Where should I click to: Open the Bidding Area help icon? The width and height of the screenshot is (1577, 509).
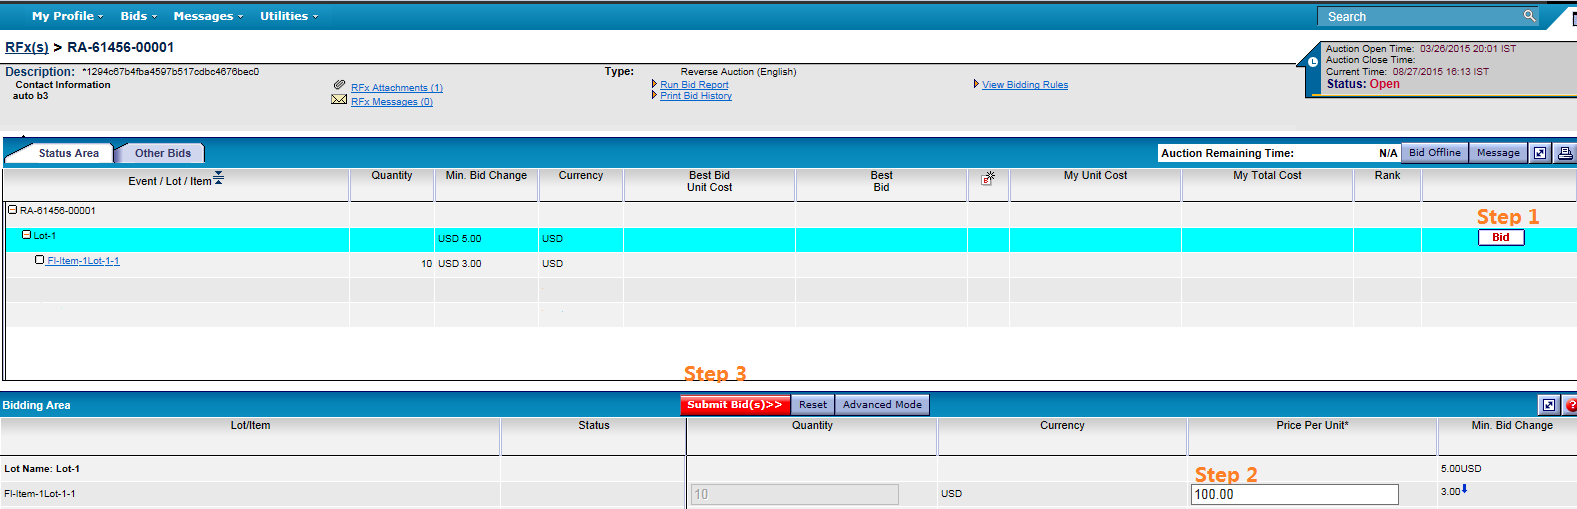(x=1570, y=405)
